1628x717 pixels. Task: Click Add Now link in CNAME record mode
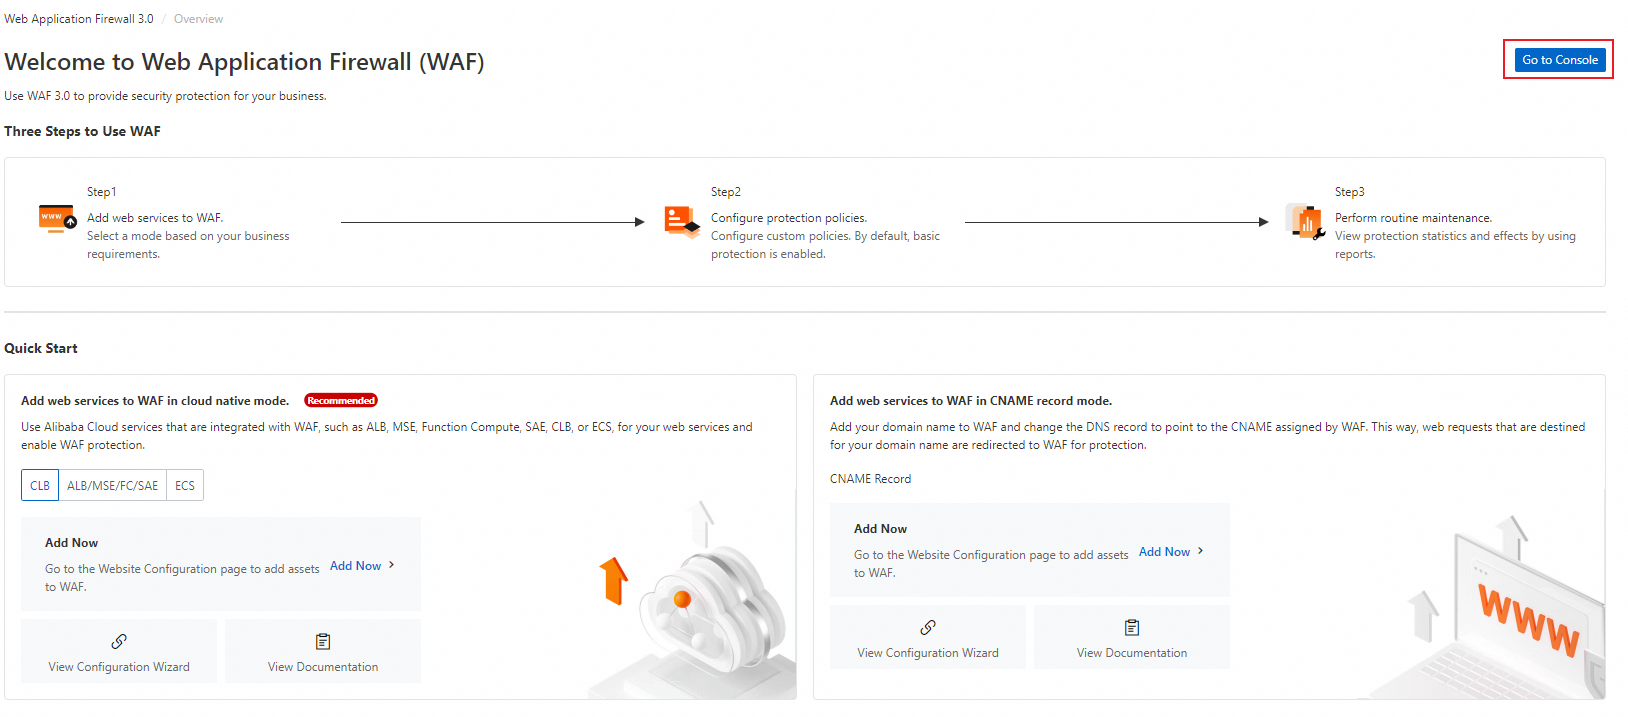(x=1164, y=552)
